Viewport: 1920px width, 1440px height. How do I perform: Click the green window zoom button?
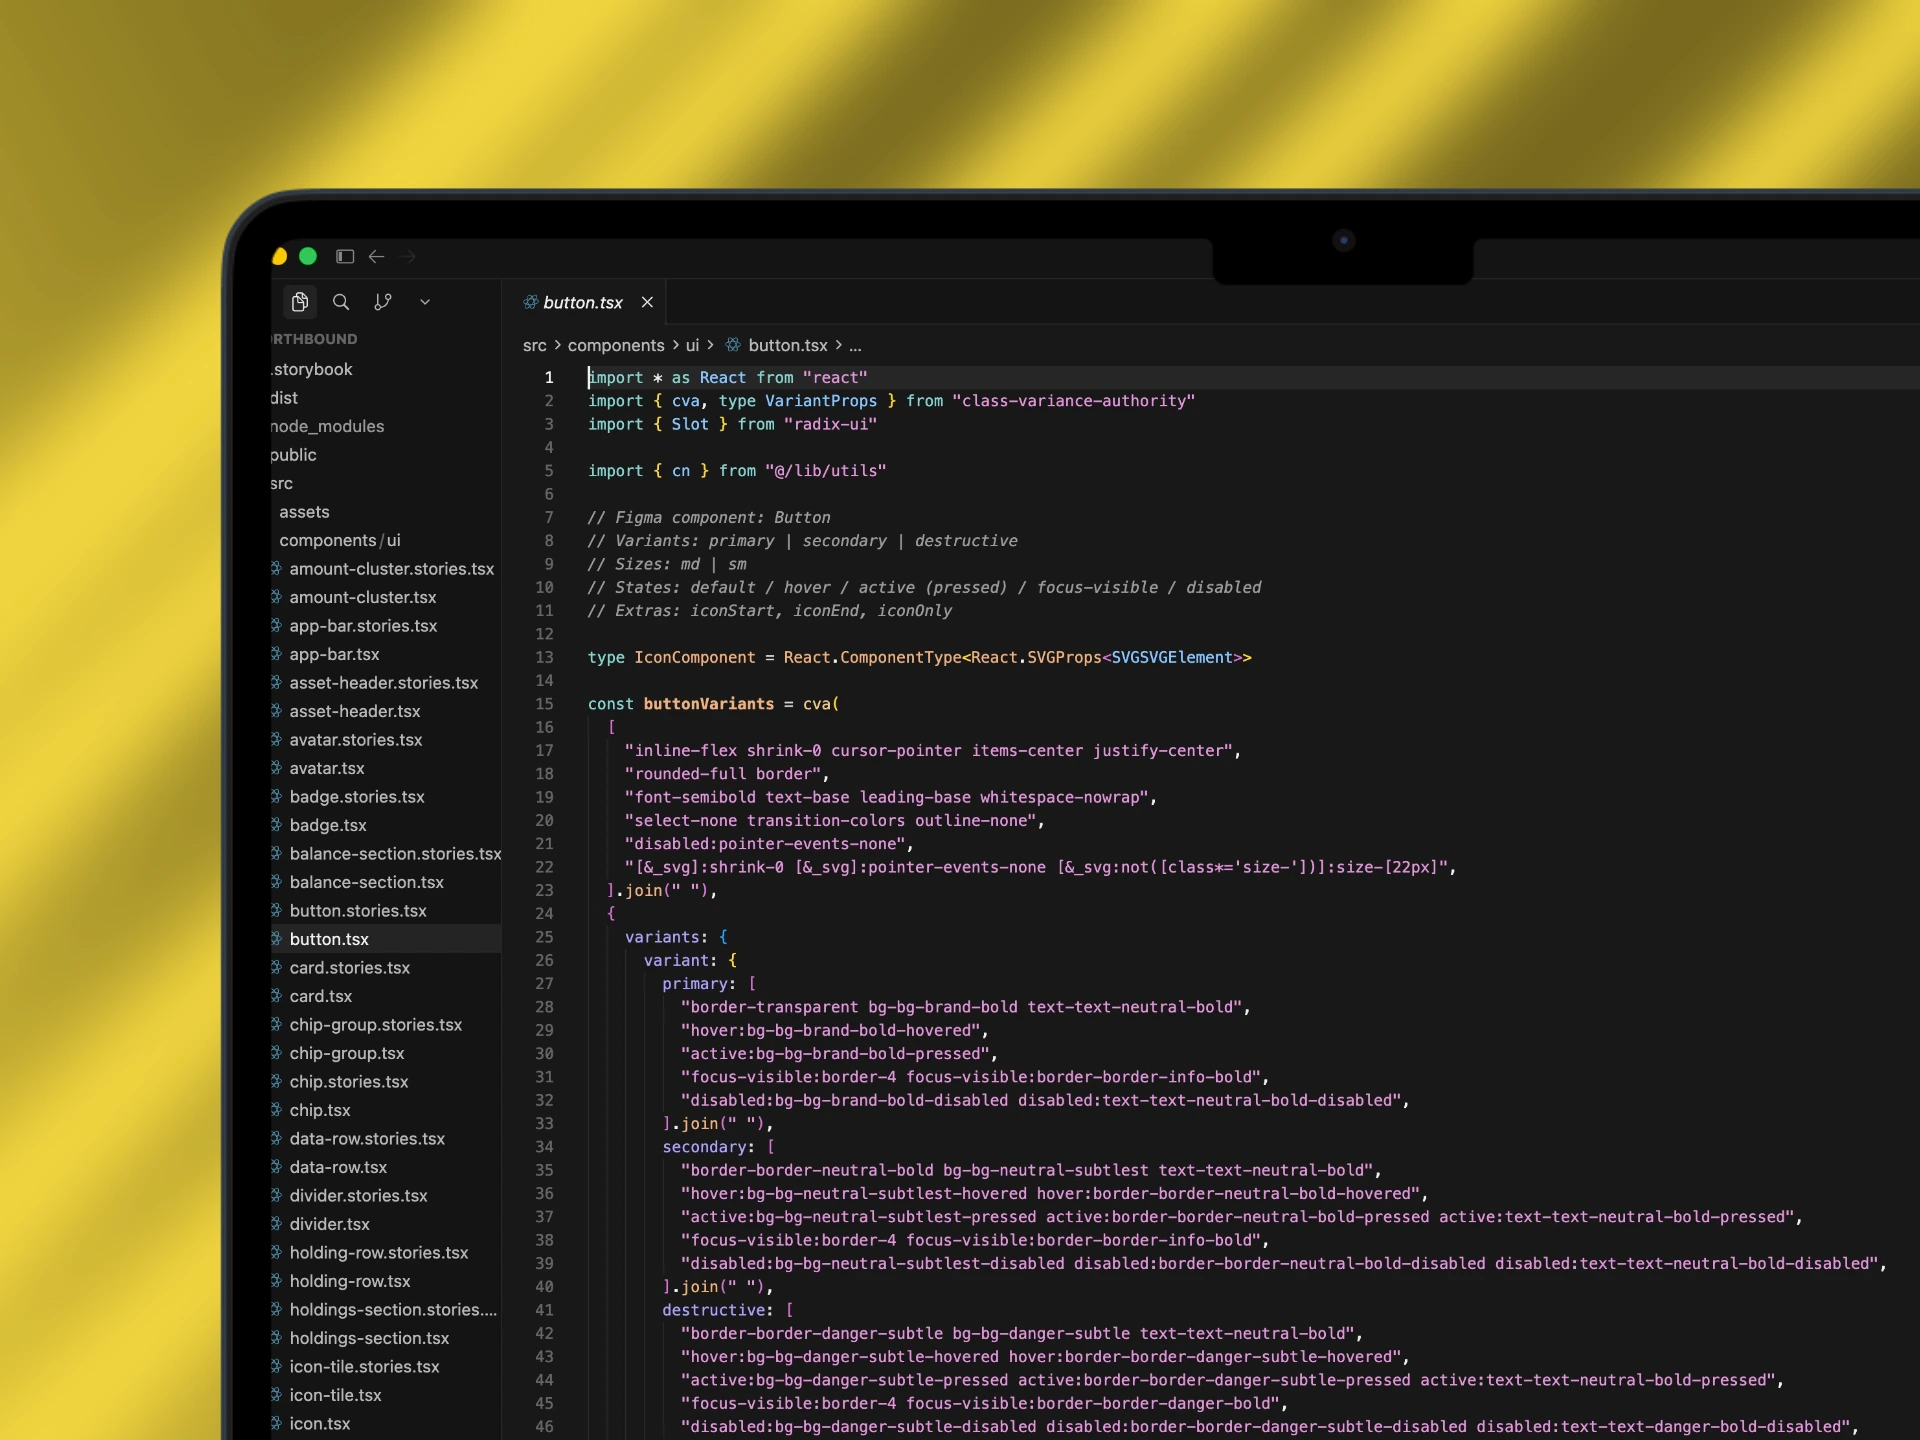pyautogui.click(x=308, y=257)
